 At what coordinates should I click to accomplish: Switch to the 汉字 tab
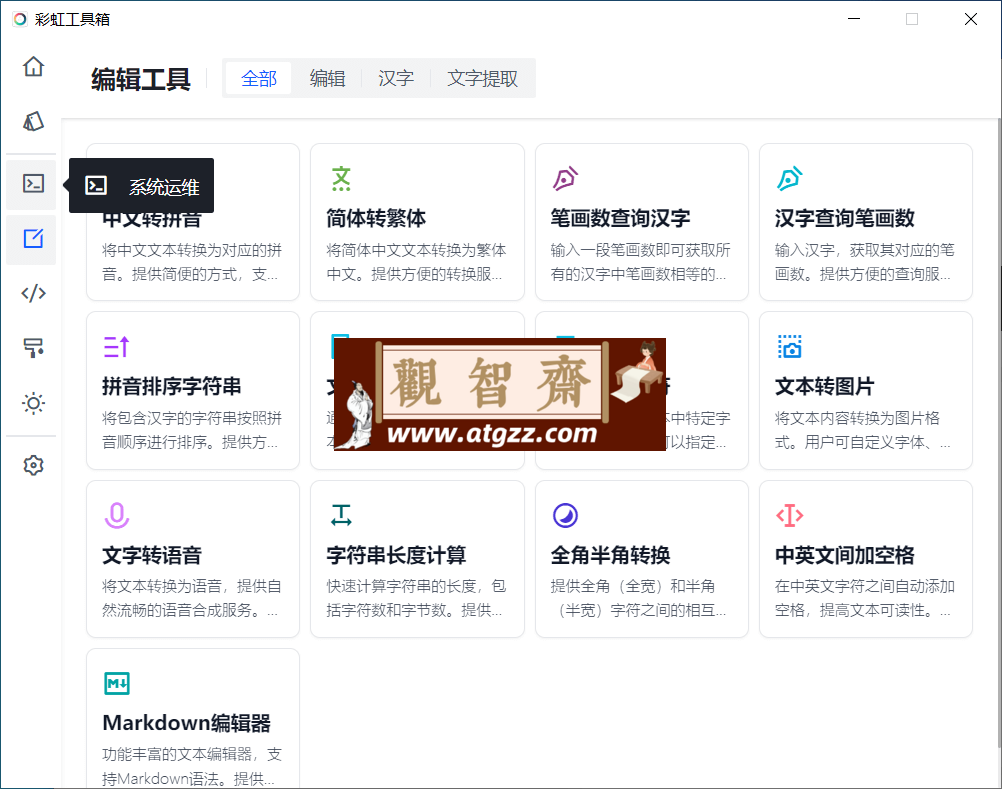396,79
